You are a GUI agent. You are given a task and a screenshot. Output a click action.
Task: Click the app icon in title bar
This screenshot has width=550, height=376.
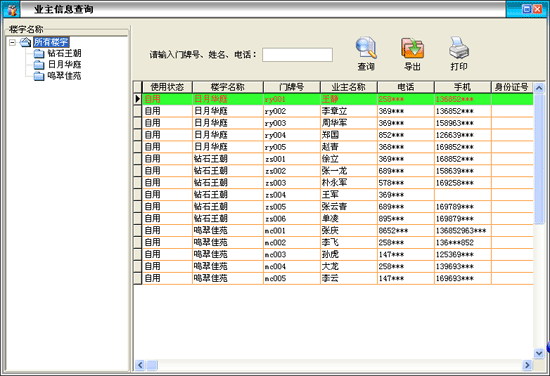pyautogui.click(x=12, y=9)
